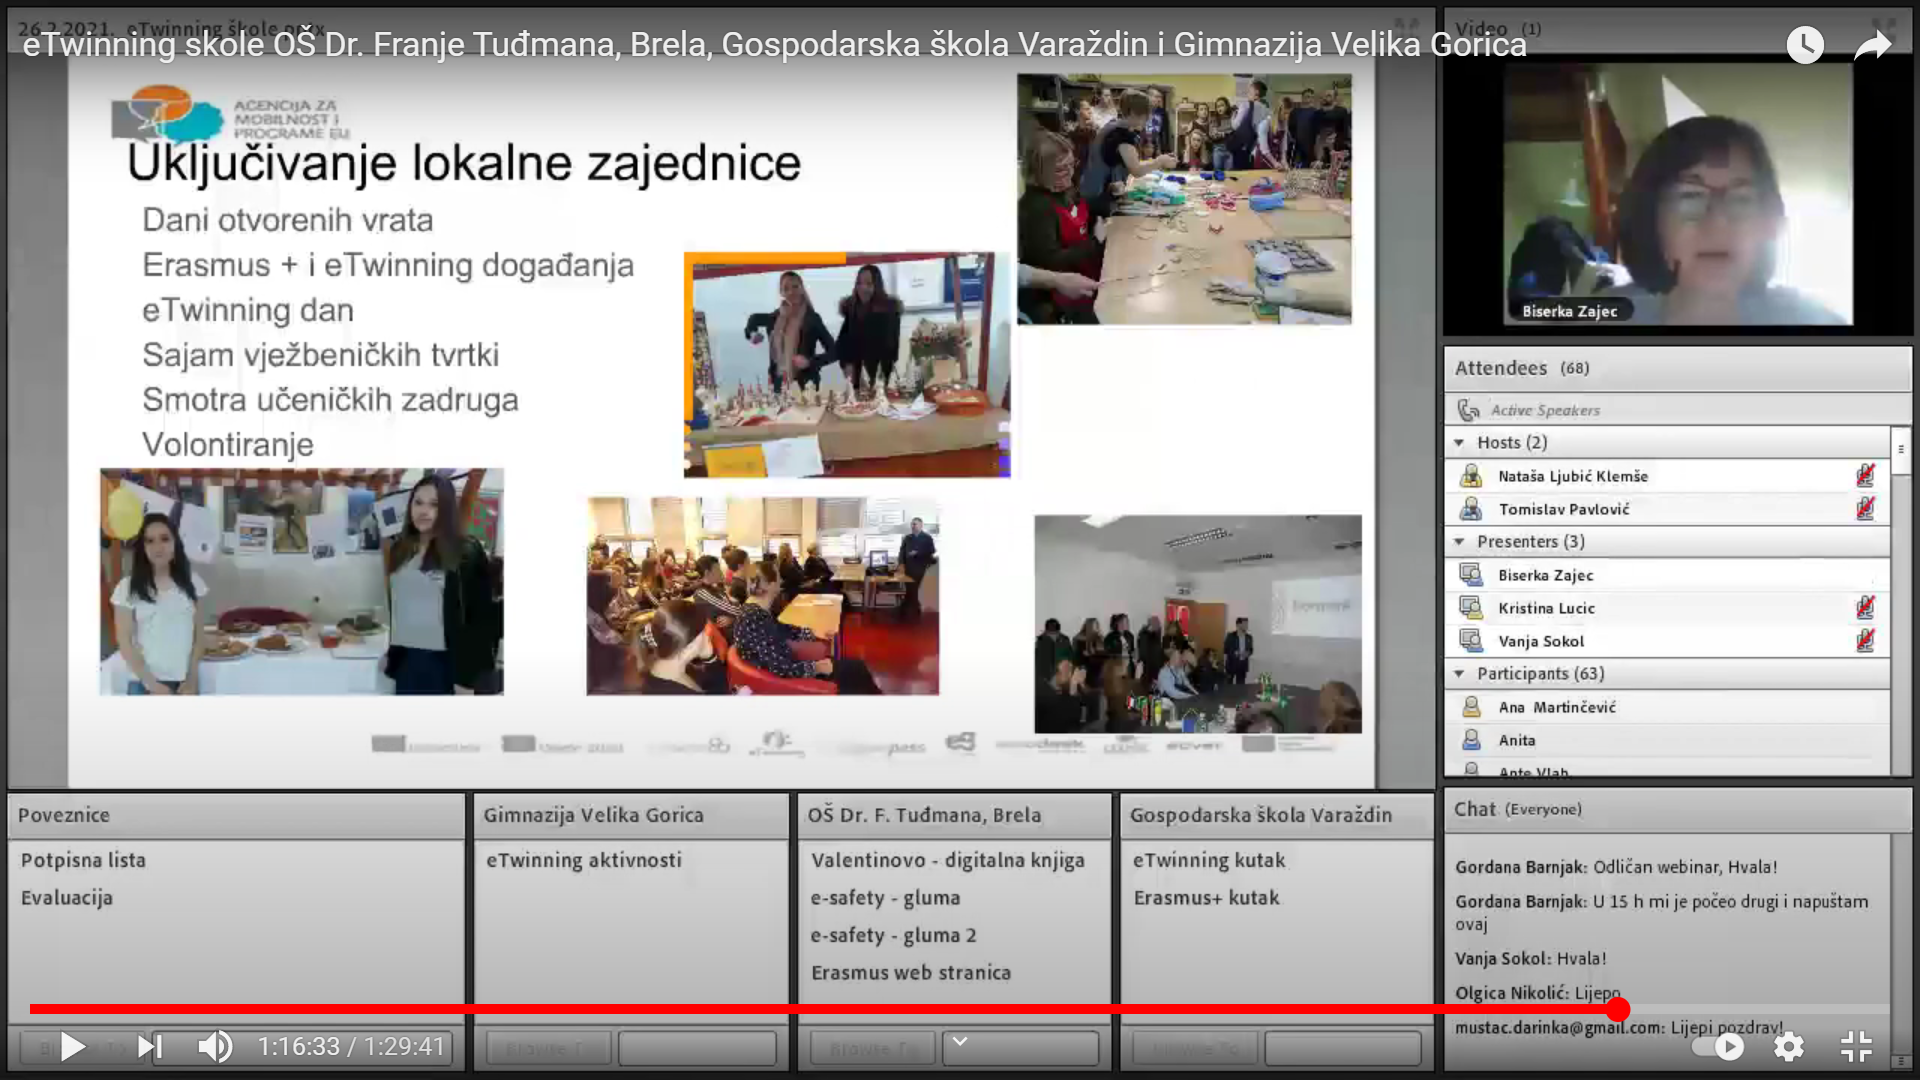Open the e-safety - gluma link
The width and height of the screenshot is (1920, 1080).
(x=886, y=898)
